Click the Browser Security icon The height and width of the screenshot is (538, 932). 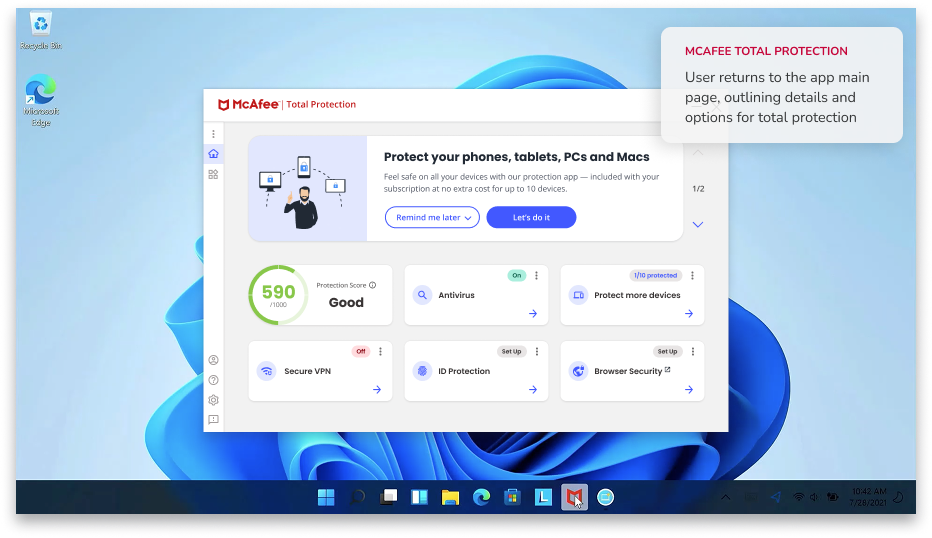click(578, 371)
